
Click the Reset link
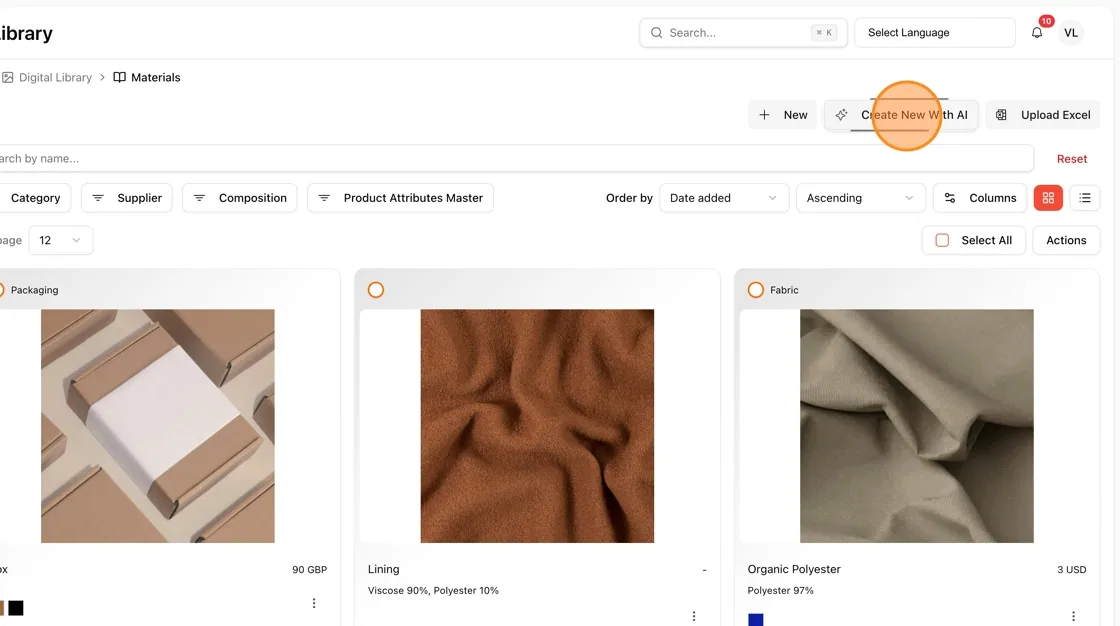(x=1071, y=159)
